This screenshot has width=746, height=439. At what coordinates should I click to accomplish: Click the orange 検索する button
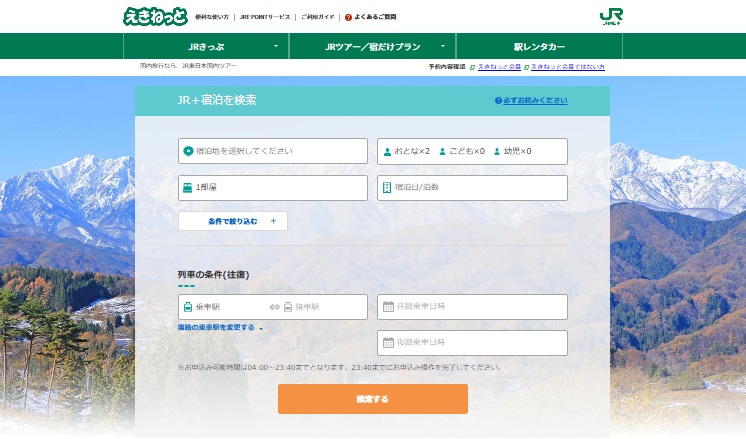(373, 399)
